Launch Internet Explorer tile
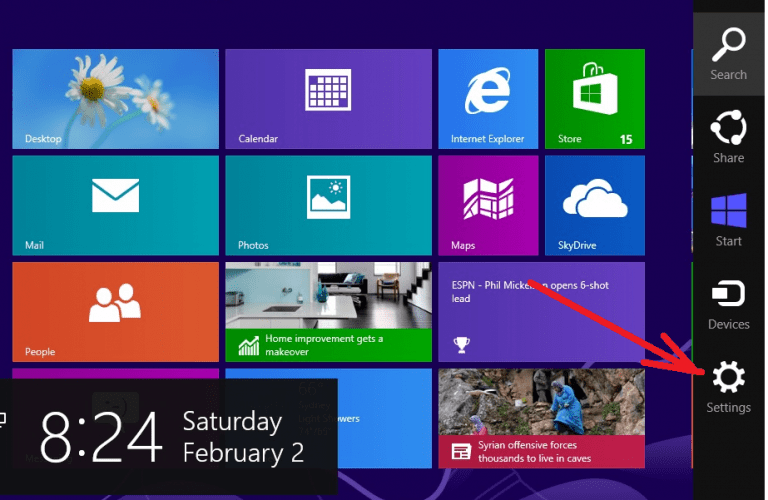768x500 pixels. pos(488,99)
